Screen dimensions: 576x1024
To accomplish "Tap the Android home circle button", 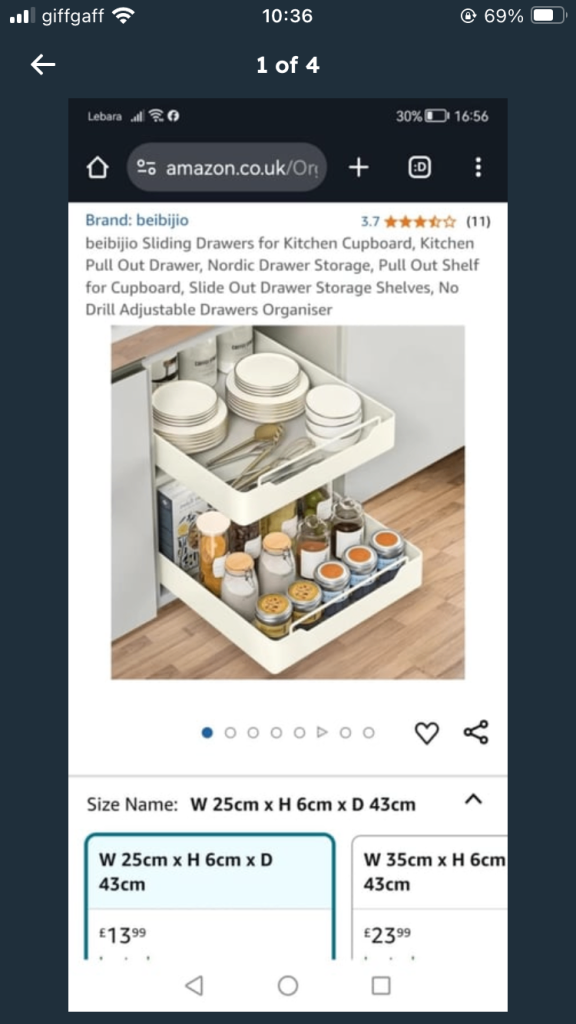I will 288,985.
